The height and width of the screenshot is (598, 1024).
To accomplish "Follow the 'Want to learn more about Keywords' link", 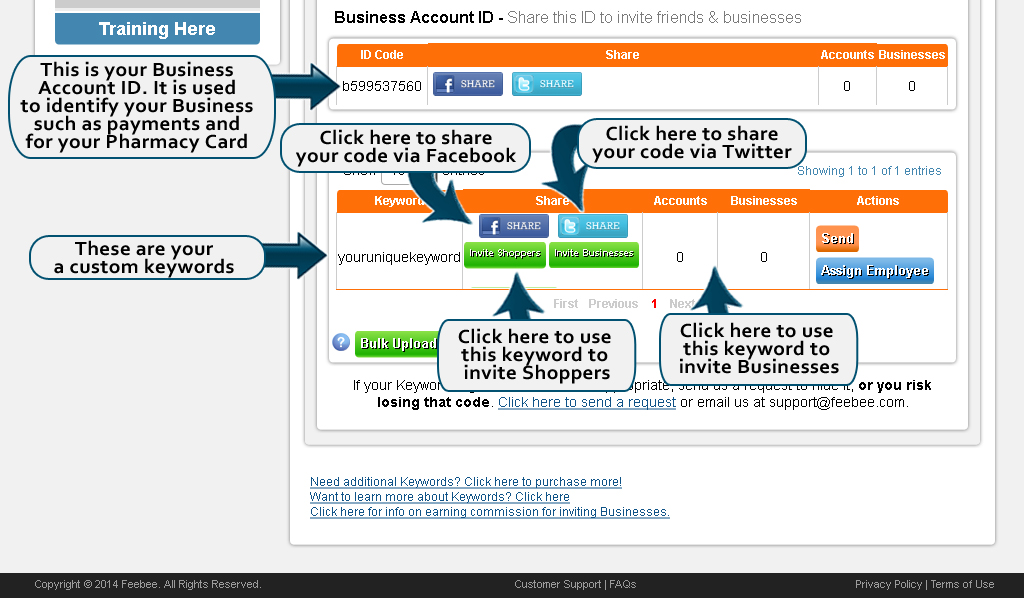I will pyautogui.click(x=439, y=497).
